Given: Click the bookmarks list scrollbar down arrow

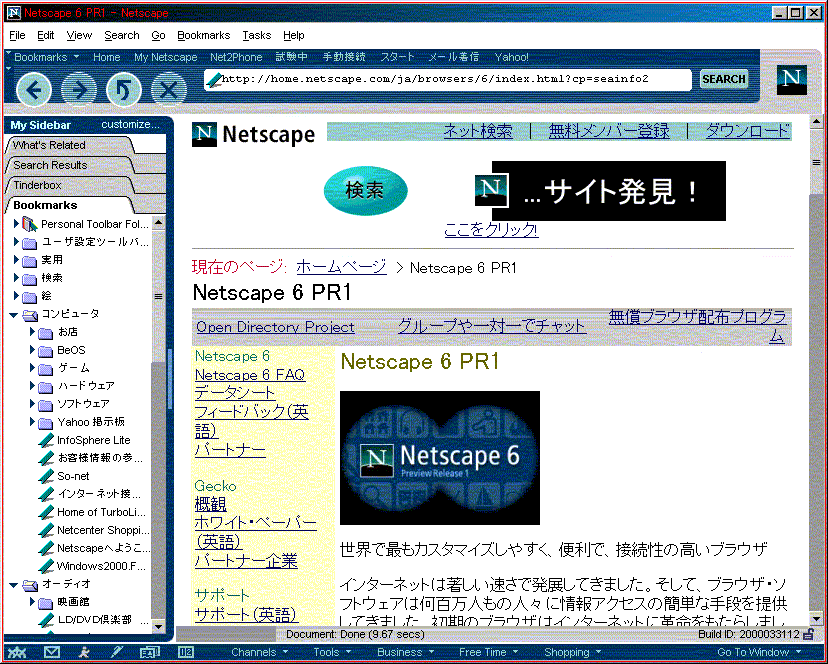Looking at the screenshot, I should [x=158, y=626].
